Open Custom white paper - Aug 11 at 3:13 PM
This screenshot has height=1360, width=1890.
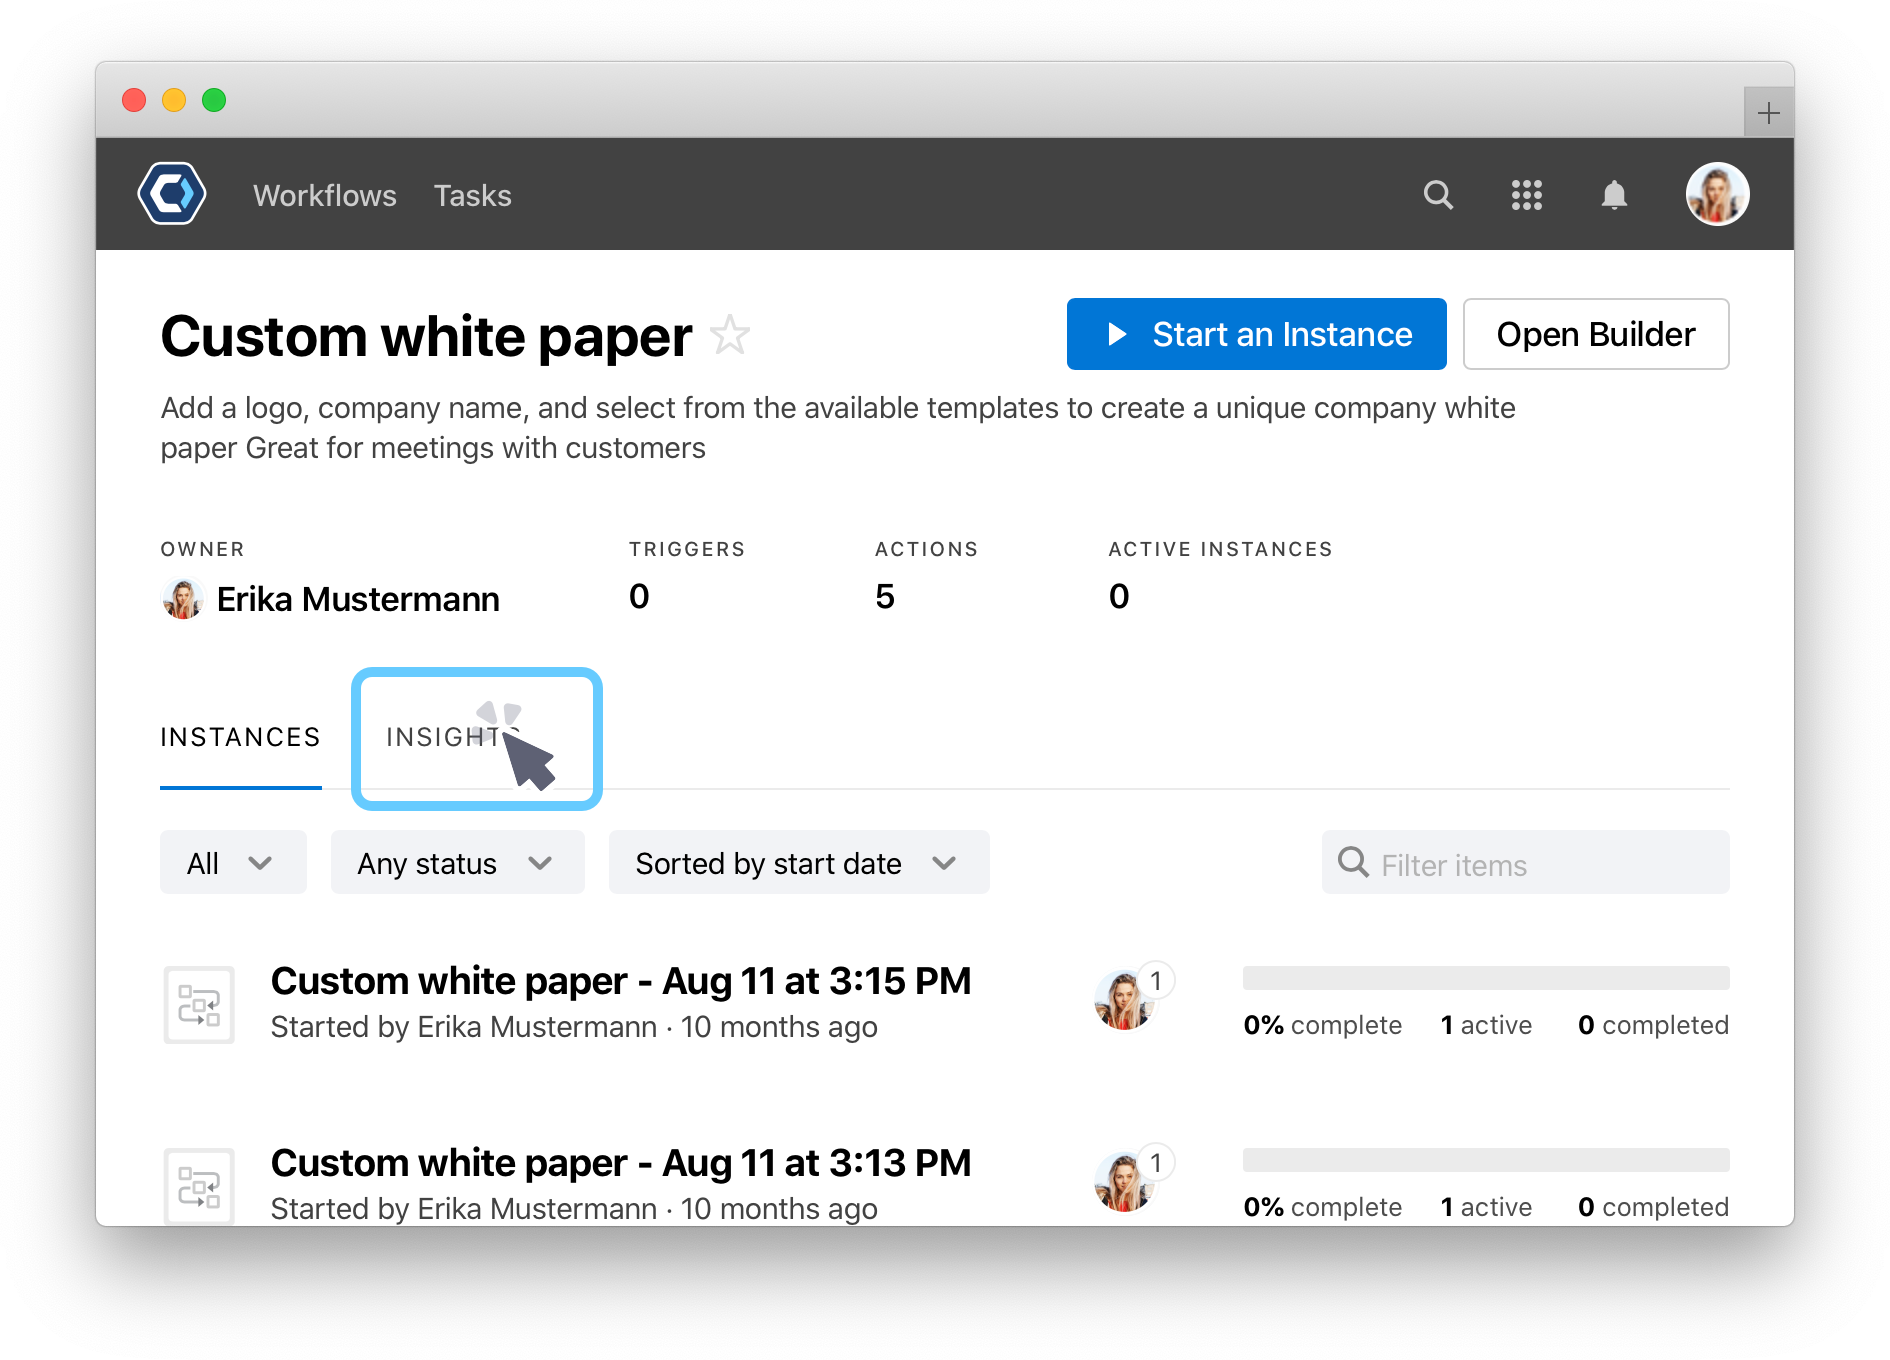(x=621, y=1163)
